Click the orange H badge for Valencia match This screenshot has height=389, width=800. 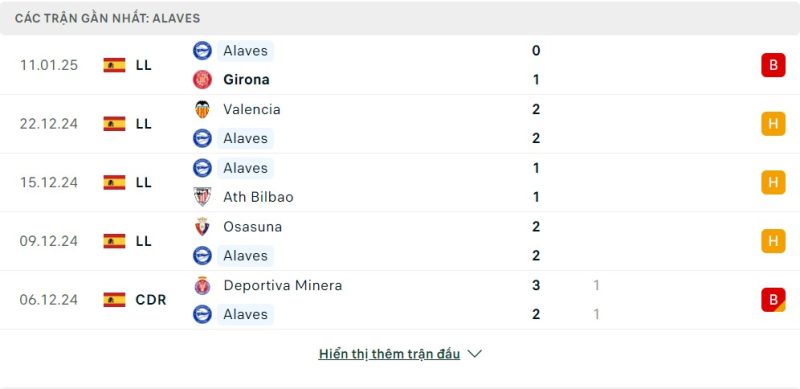pyautogui.click(x=773, y=124)
